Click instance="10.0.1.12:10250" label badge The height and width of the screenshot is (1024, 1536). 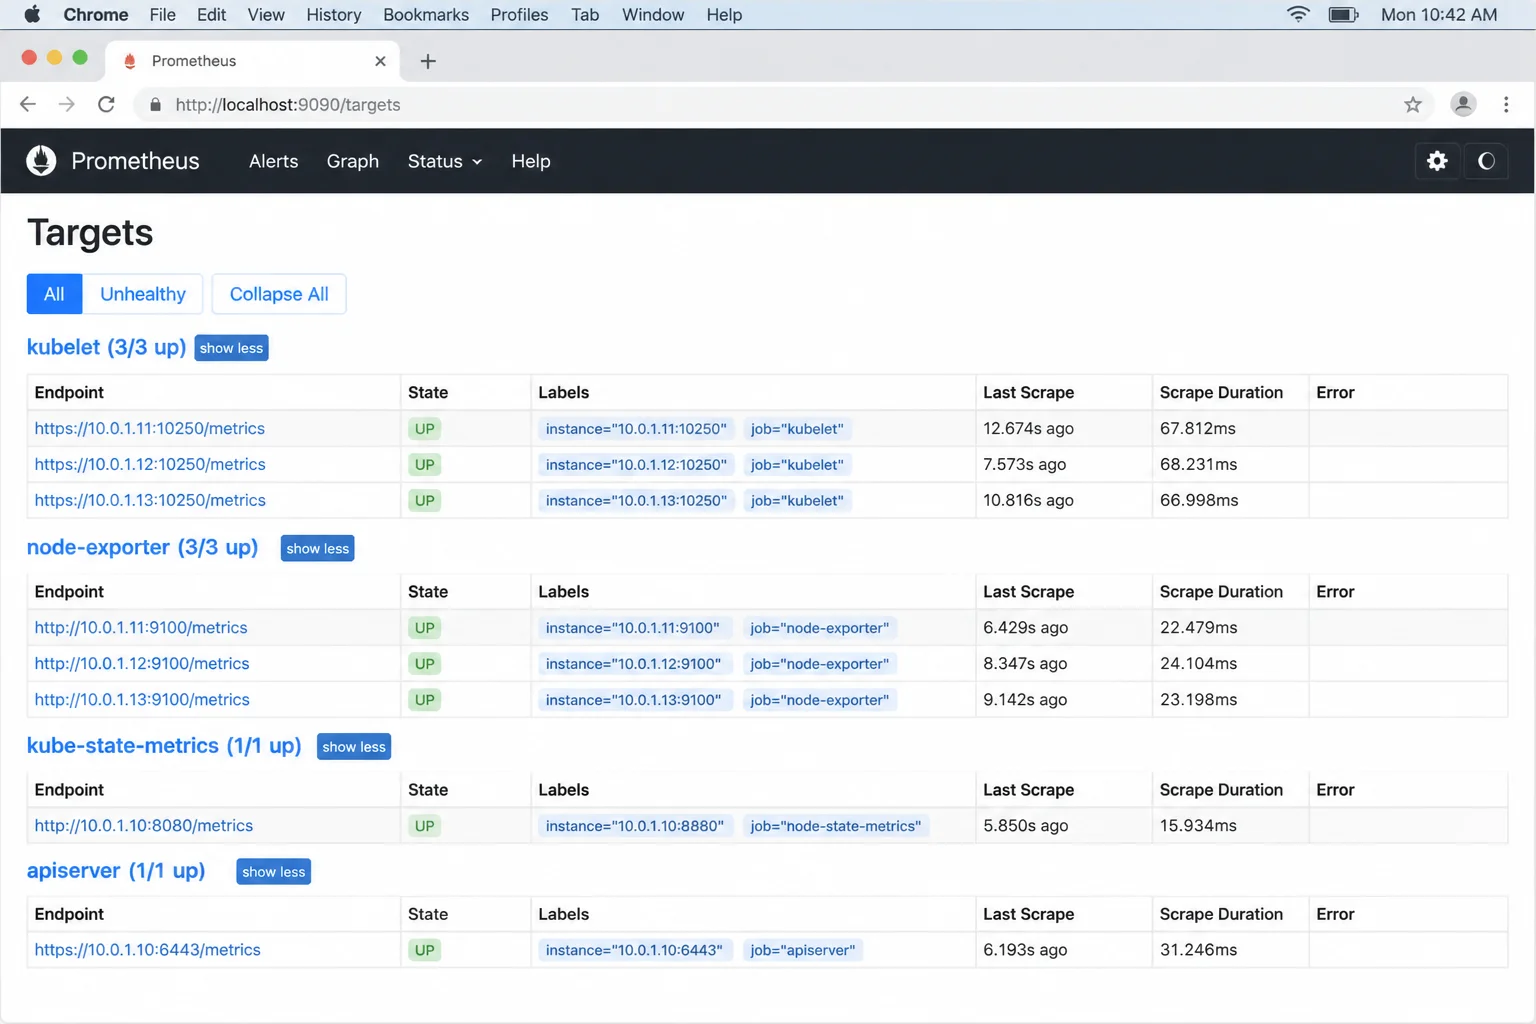(x=636, y=465)
